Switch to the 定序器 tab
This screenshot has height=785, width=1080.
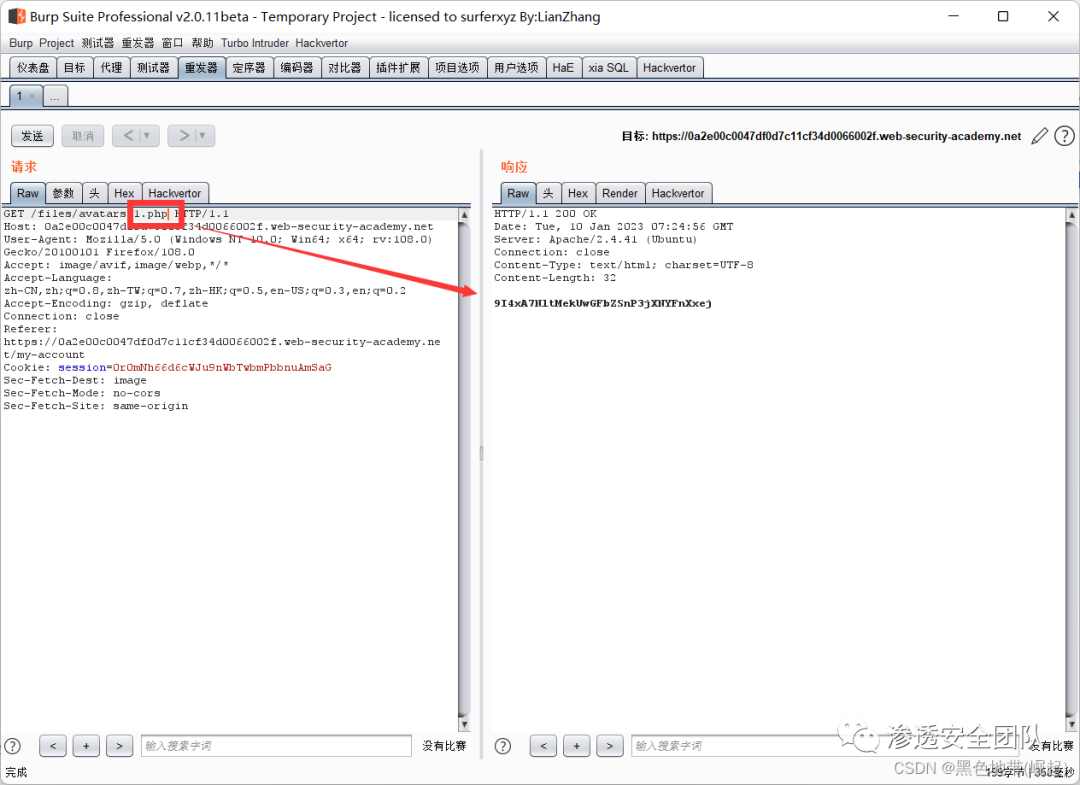[x=249, y=67]
